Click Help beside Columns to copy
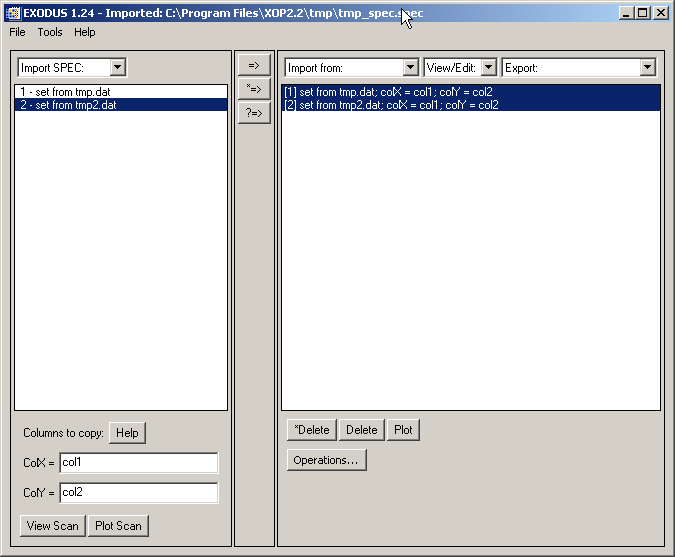The height and width of the screenshot is (557, 675). pyautogui.click(x=127, y=432)
